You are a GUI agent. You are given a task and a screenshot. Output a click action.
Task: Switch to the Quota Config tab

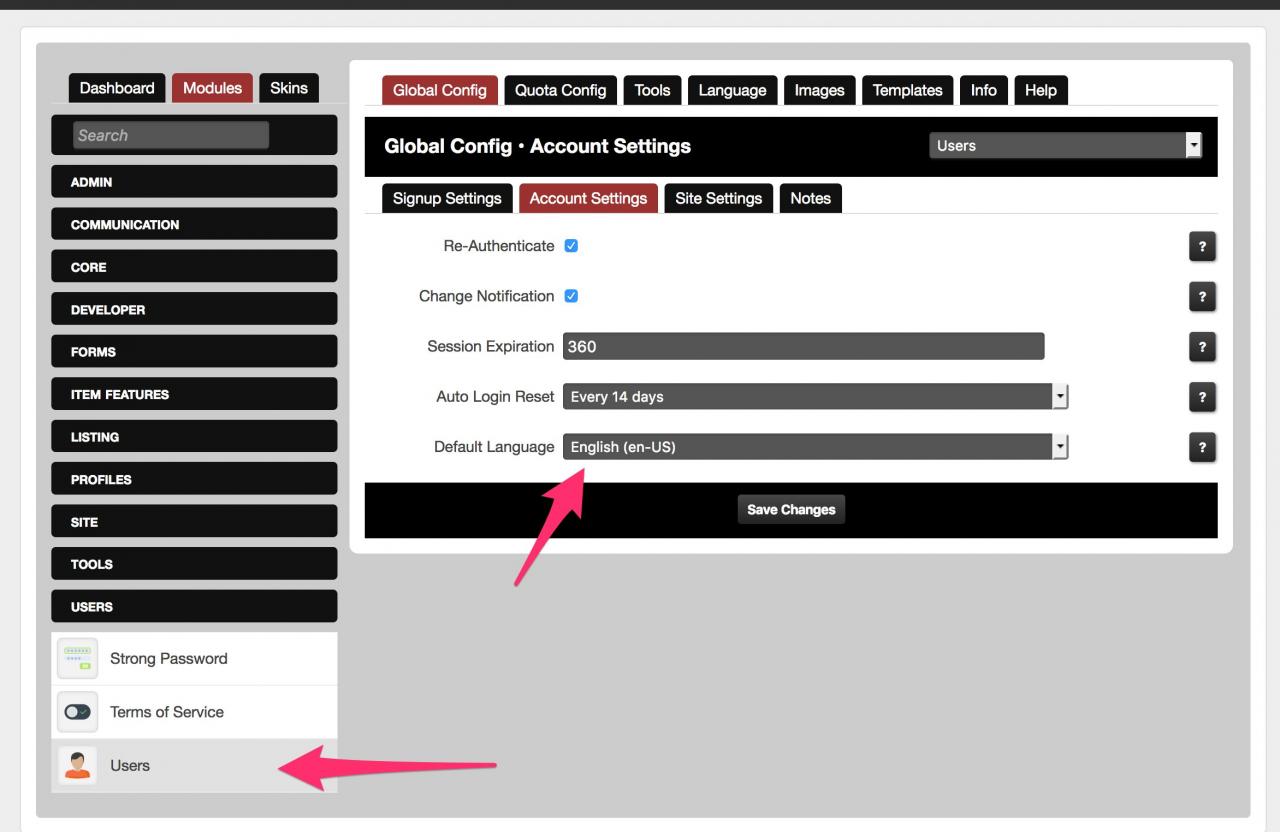(x=560, y=90)
